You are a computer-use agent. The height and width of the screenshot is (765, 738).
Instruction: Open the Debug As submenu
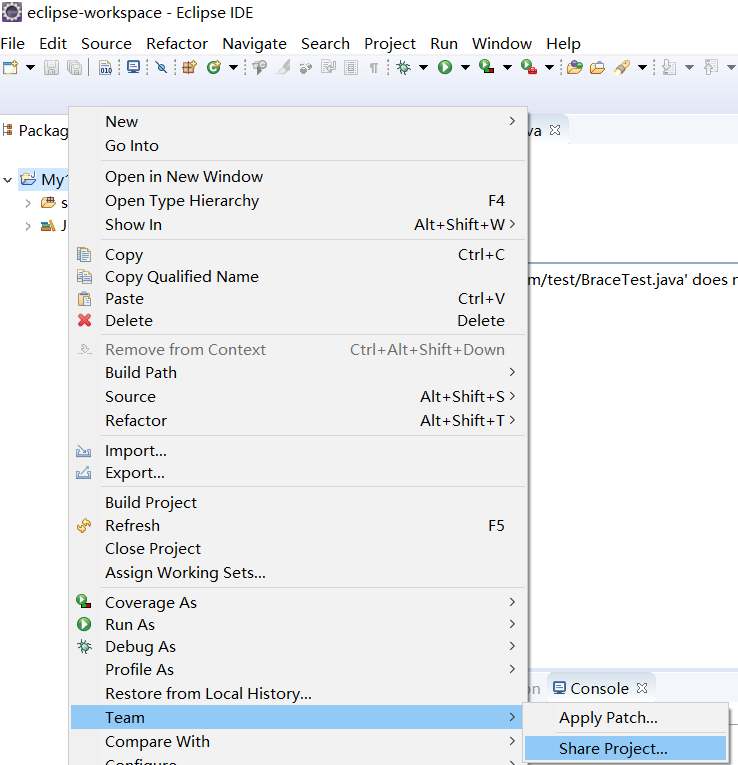coord(299,646)
